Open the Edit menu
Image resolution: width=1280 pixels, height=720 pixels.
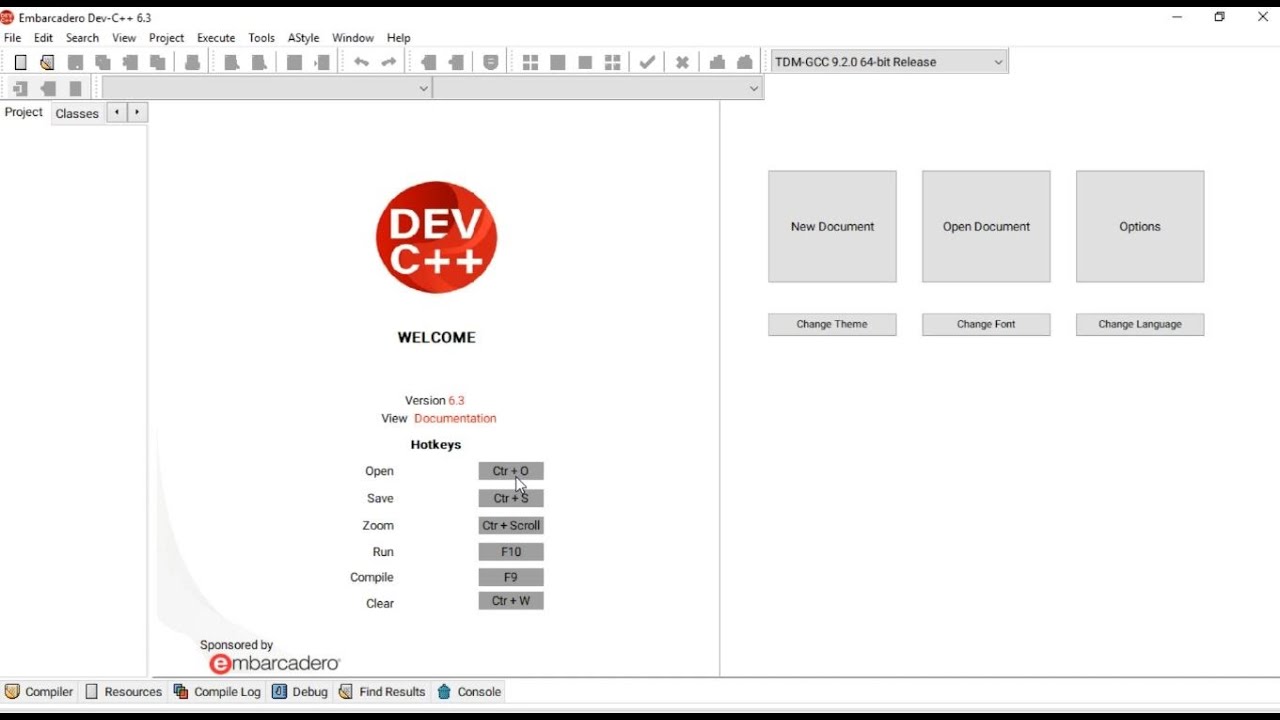(43, 38)
